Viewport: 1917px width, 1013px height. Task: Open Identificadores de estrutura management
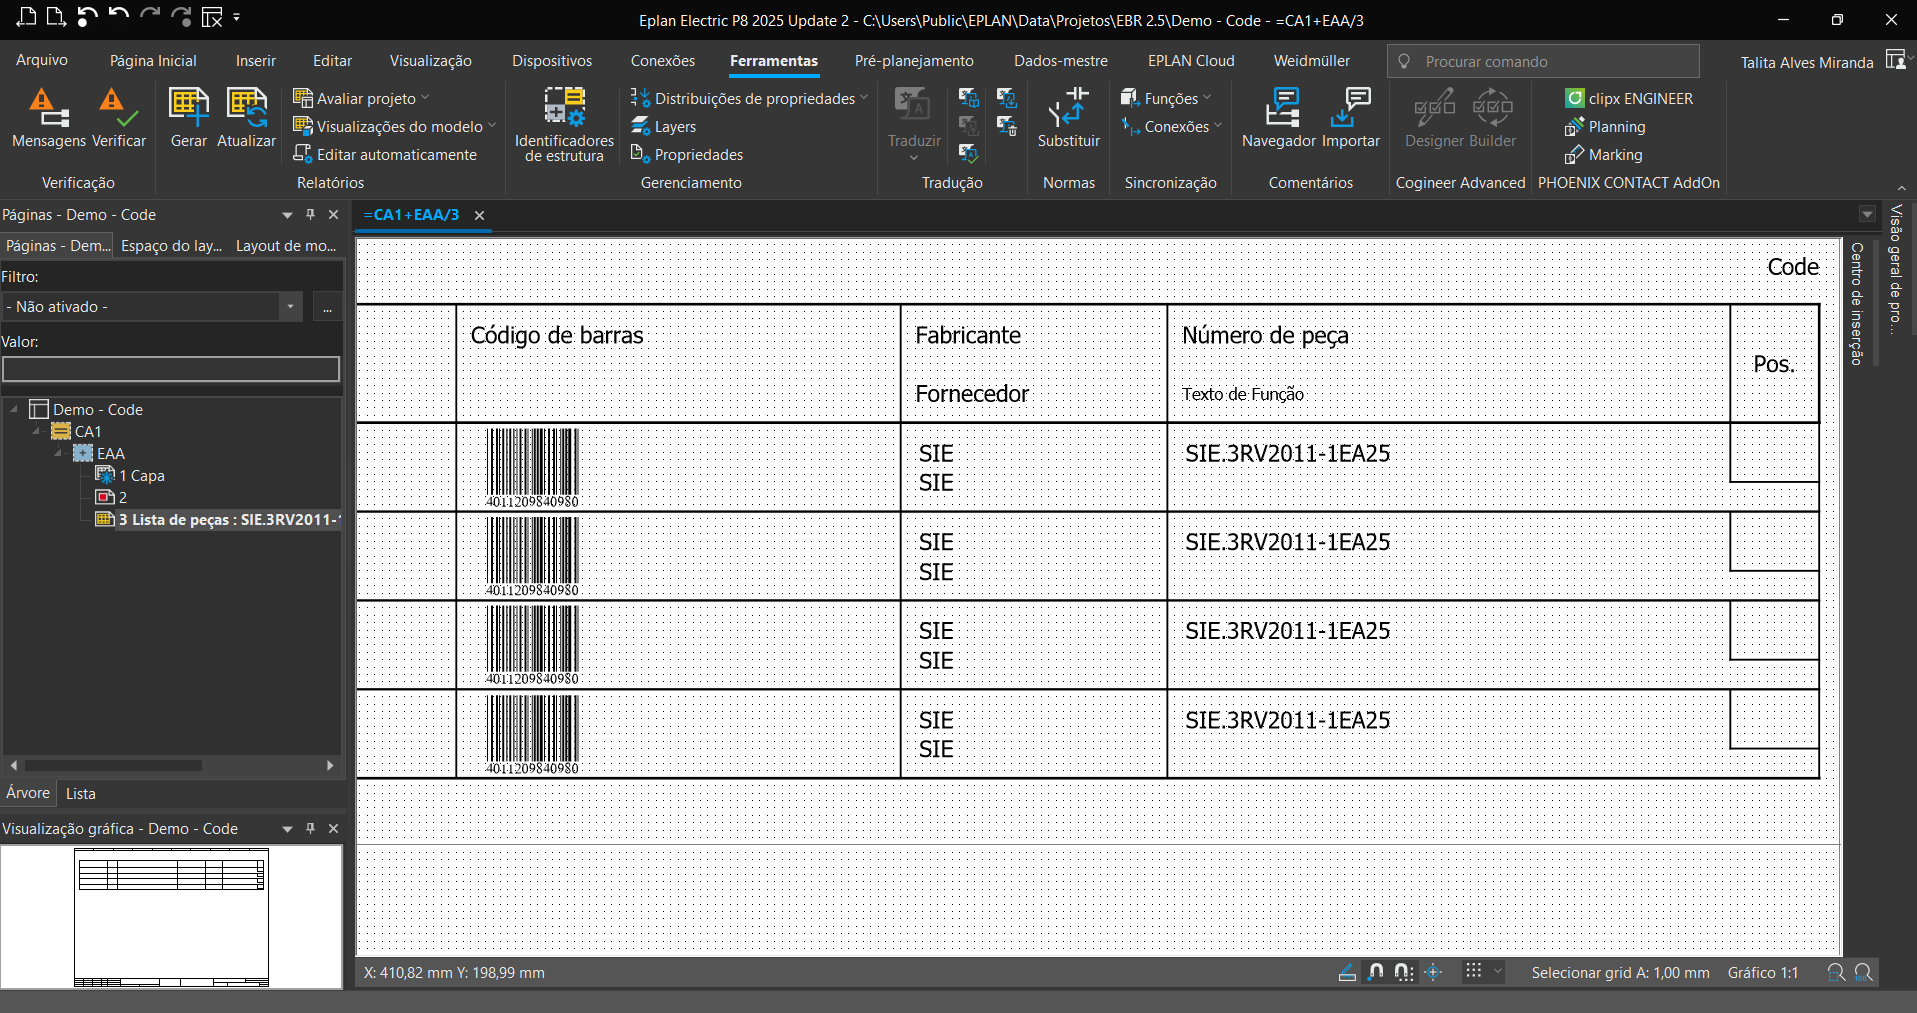(x=564, y=124)
